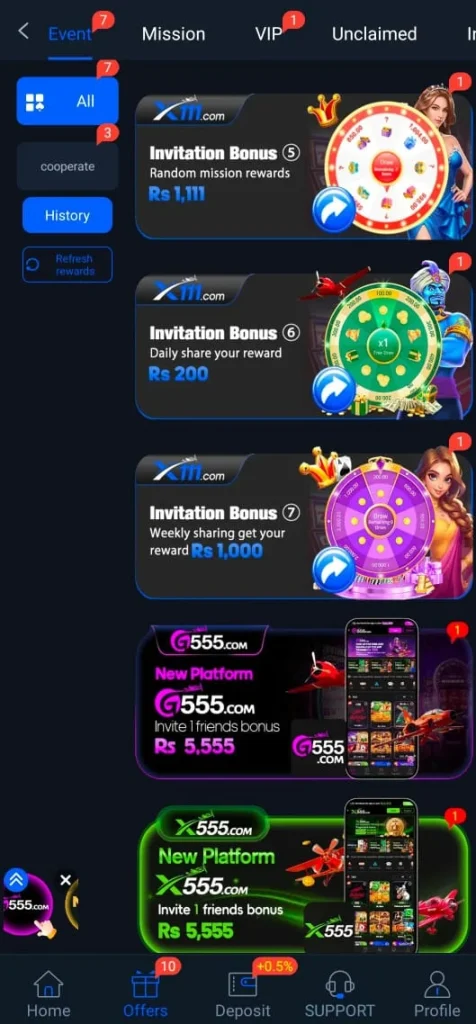The width and height of the screenshot is (476, 1024).
Task: Open the G555.com New Platform banner
Action: [x=304, y=702]
